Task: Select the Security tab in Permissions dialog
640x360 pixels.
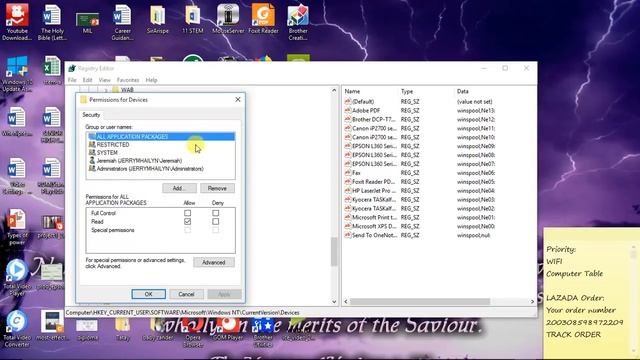Action: point(91,115)
